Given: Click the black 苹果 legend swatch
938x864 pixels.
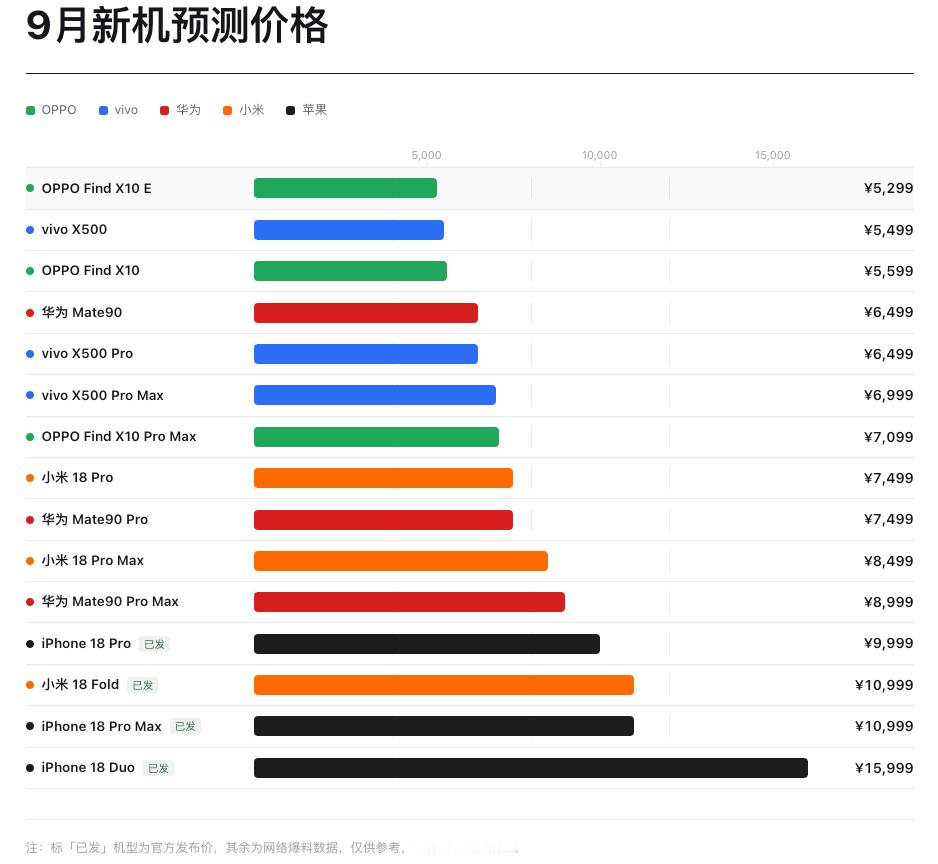Looking at the screenshot, I should click(x=290, y=111).
